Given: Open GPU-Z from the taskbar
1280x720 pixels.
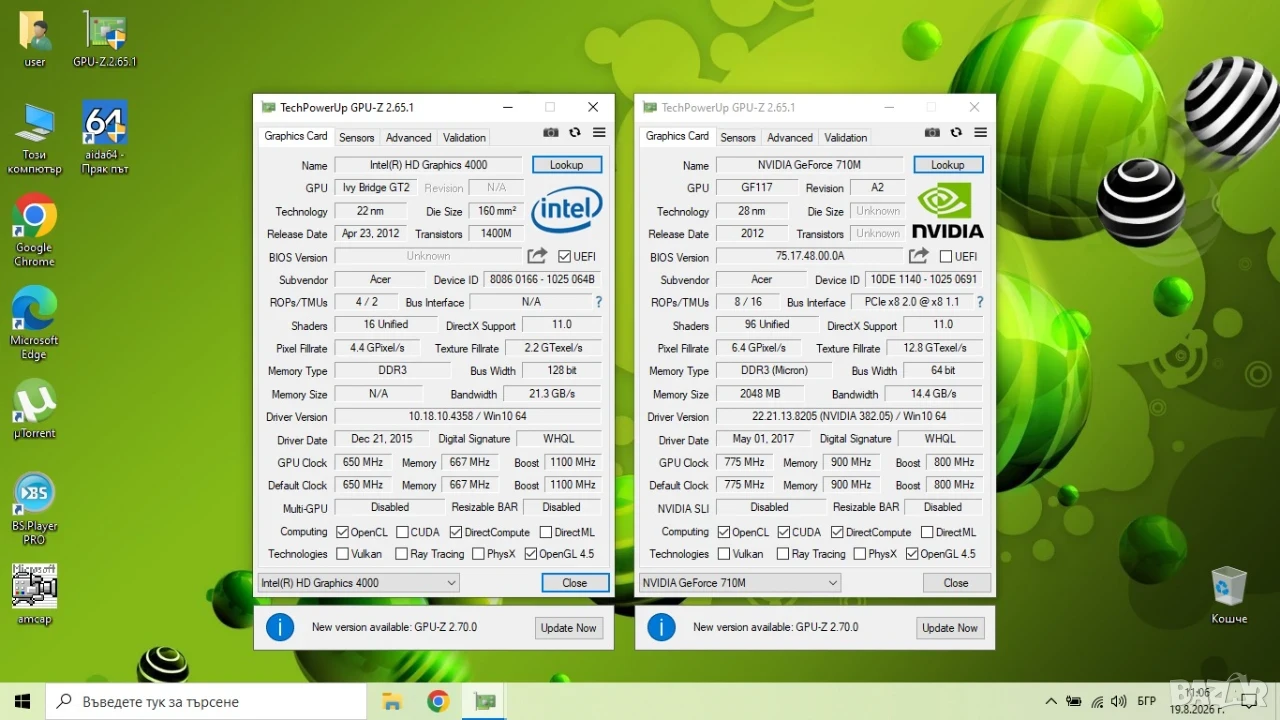Looking at the screenshot, I should 484,701.
